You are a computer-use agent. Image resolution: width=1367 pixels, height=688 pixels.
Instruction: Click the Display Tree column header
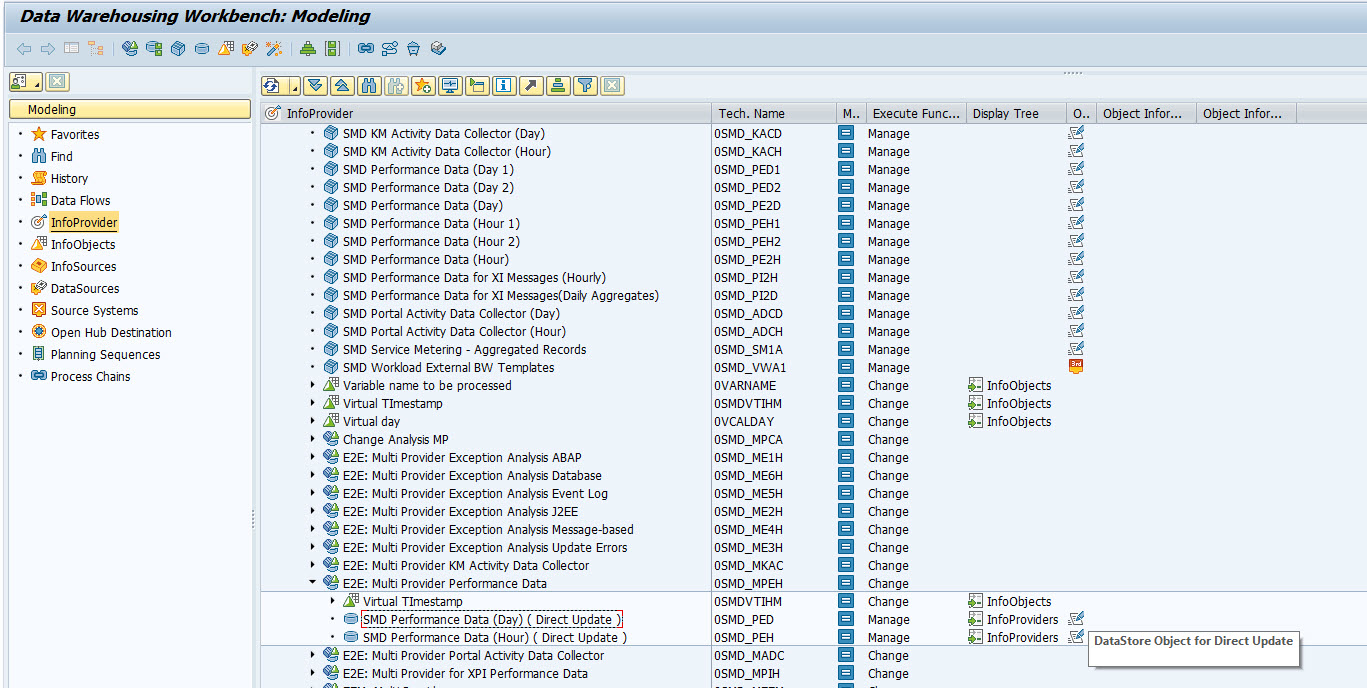1016,113
